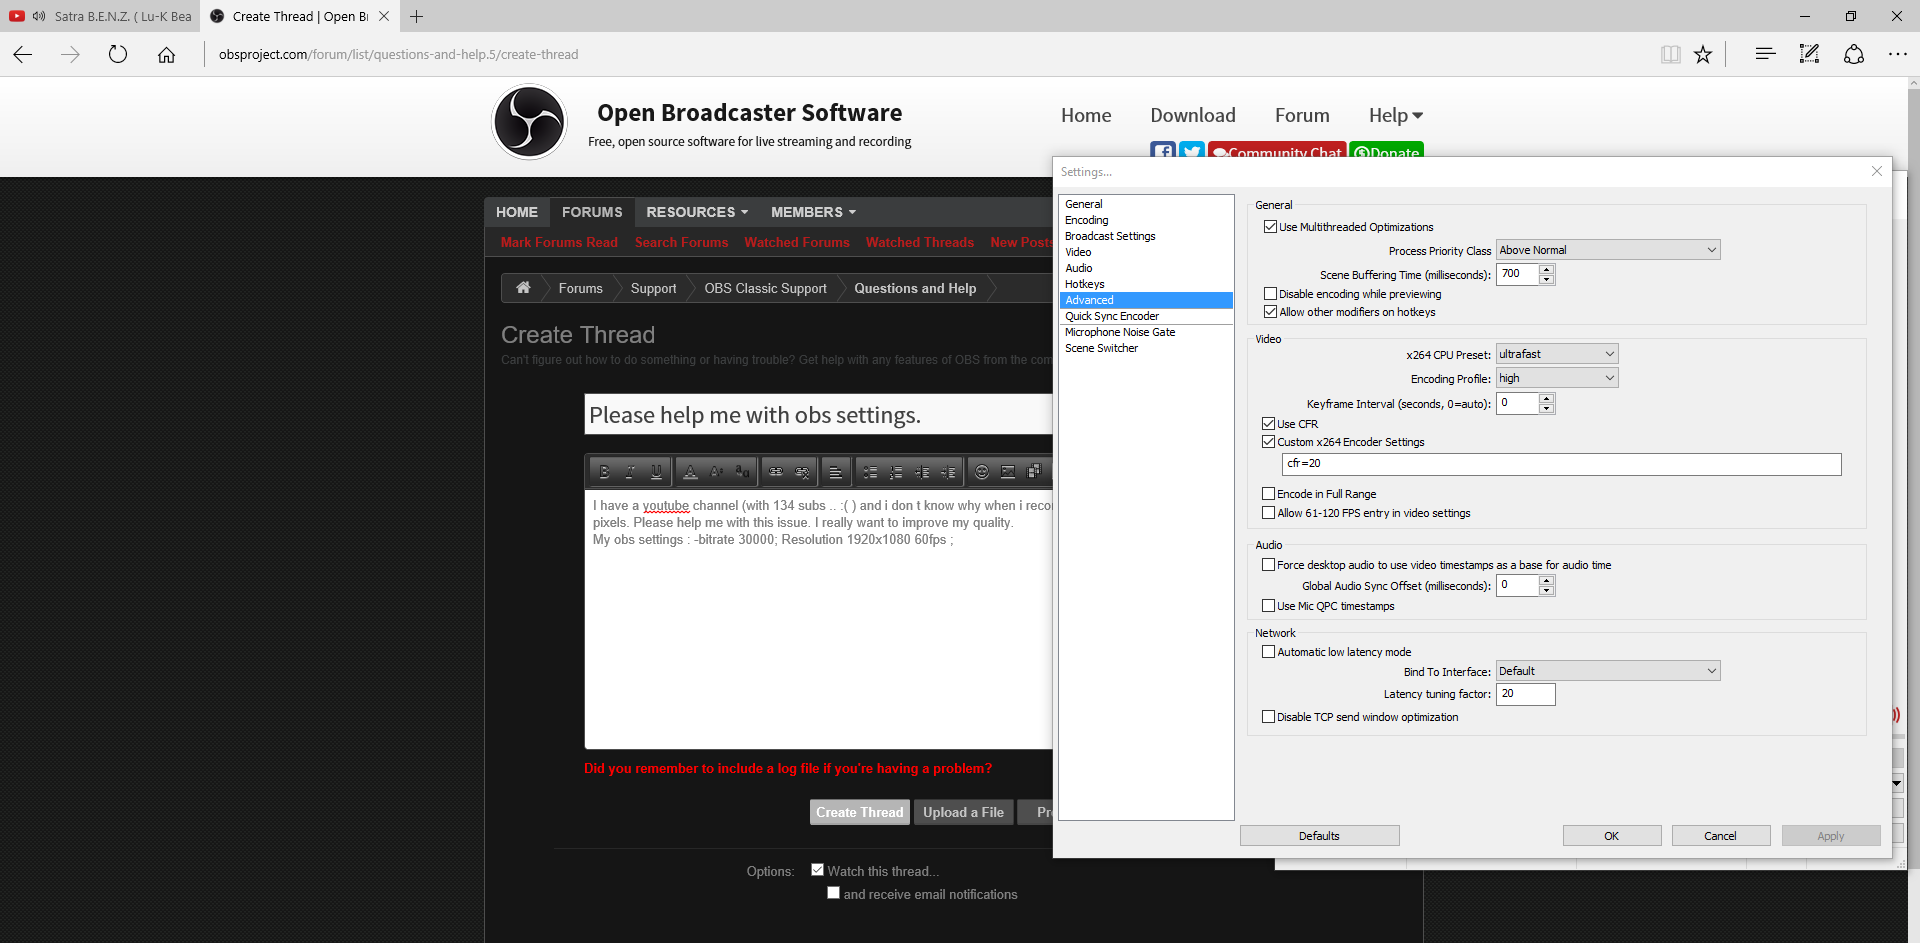The image size is (1920, 943).
Task: Increase the Scene Buffering Time value
Action: click(1547, 269)
